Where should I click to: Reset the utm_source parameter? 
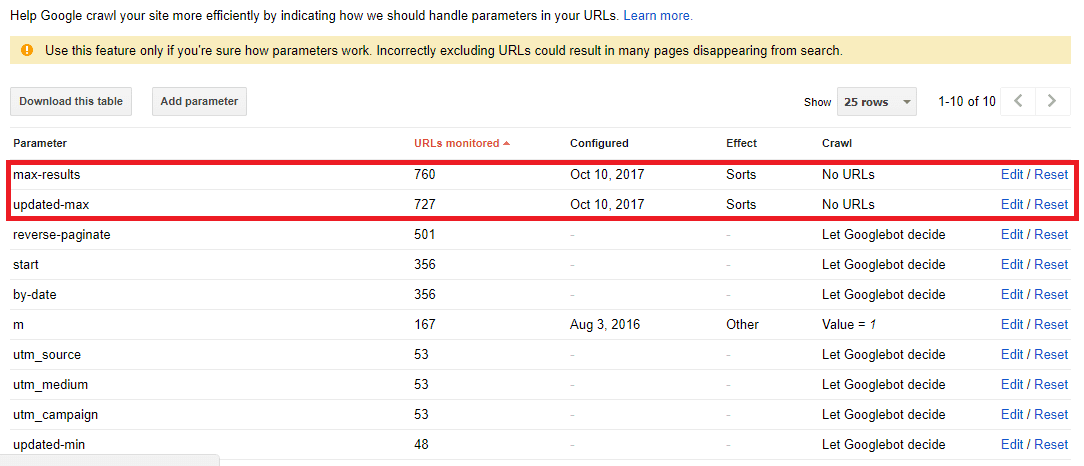pos(1051,354)
